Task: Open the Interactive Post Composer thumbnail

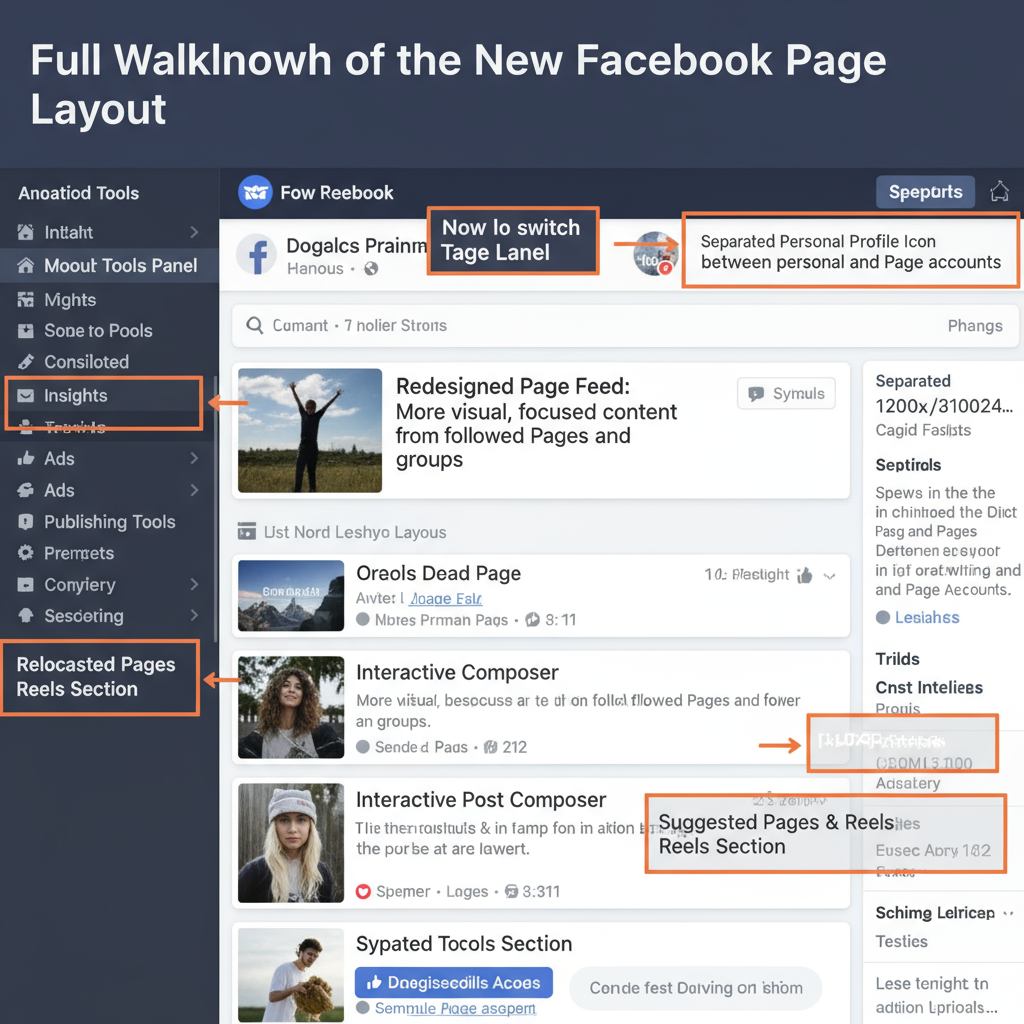Action: point(291,843)
